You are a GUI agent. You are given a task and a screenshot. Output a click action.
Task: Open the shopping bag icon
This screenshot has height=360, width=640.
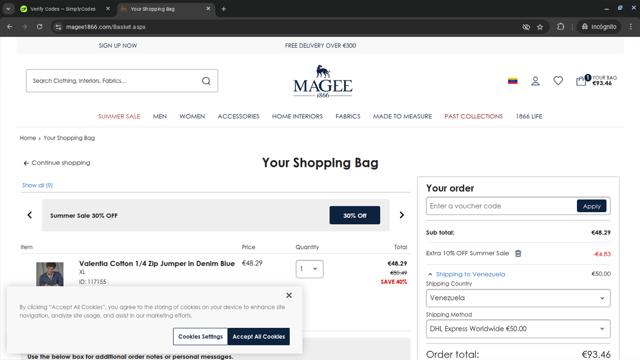click(581, 81)
